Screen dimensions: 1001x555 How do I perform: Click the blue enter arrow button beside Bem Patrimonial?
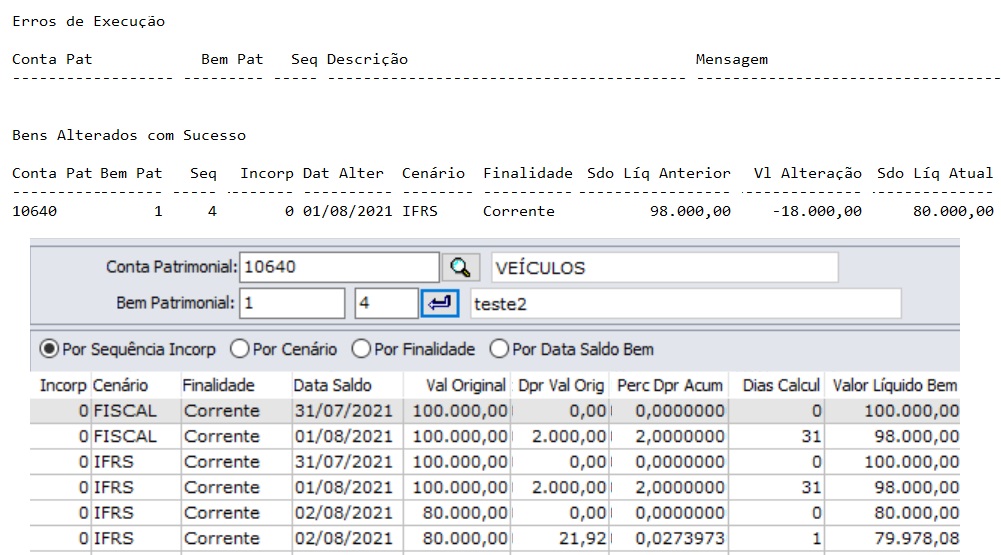pos(439,303)
